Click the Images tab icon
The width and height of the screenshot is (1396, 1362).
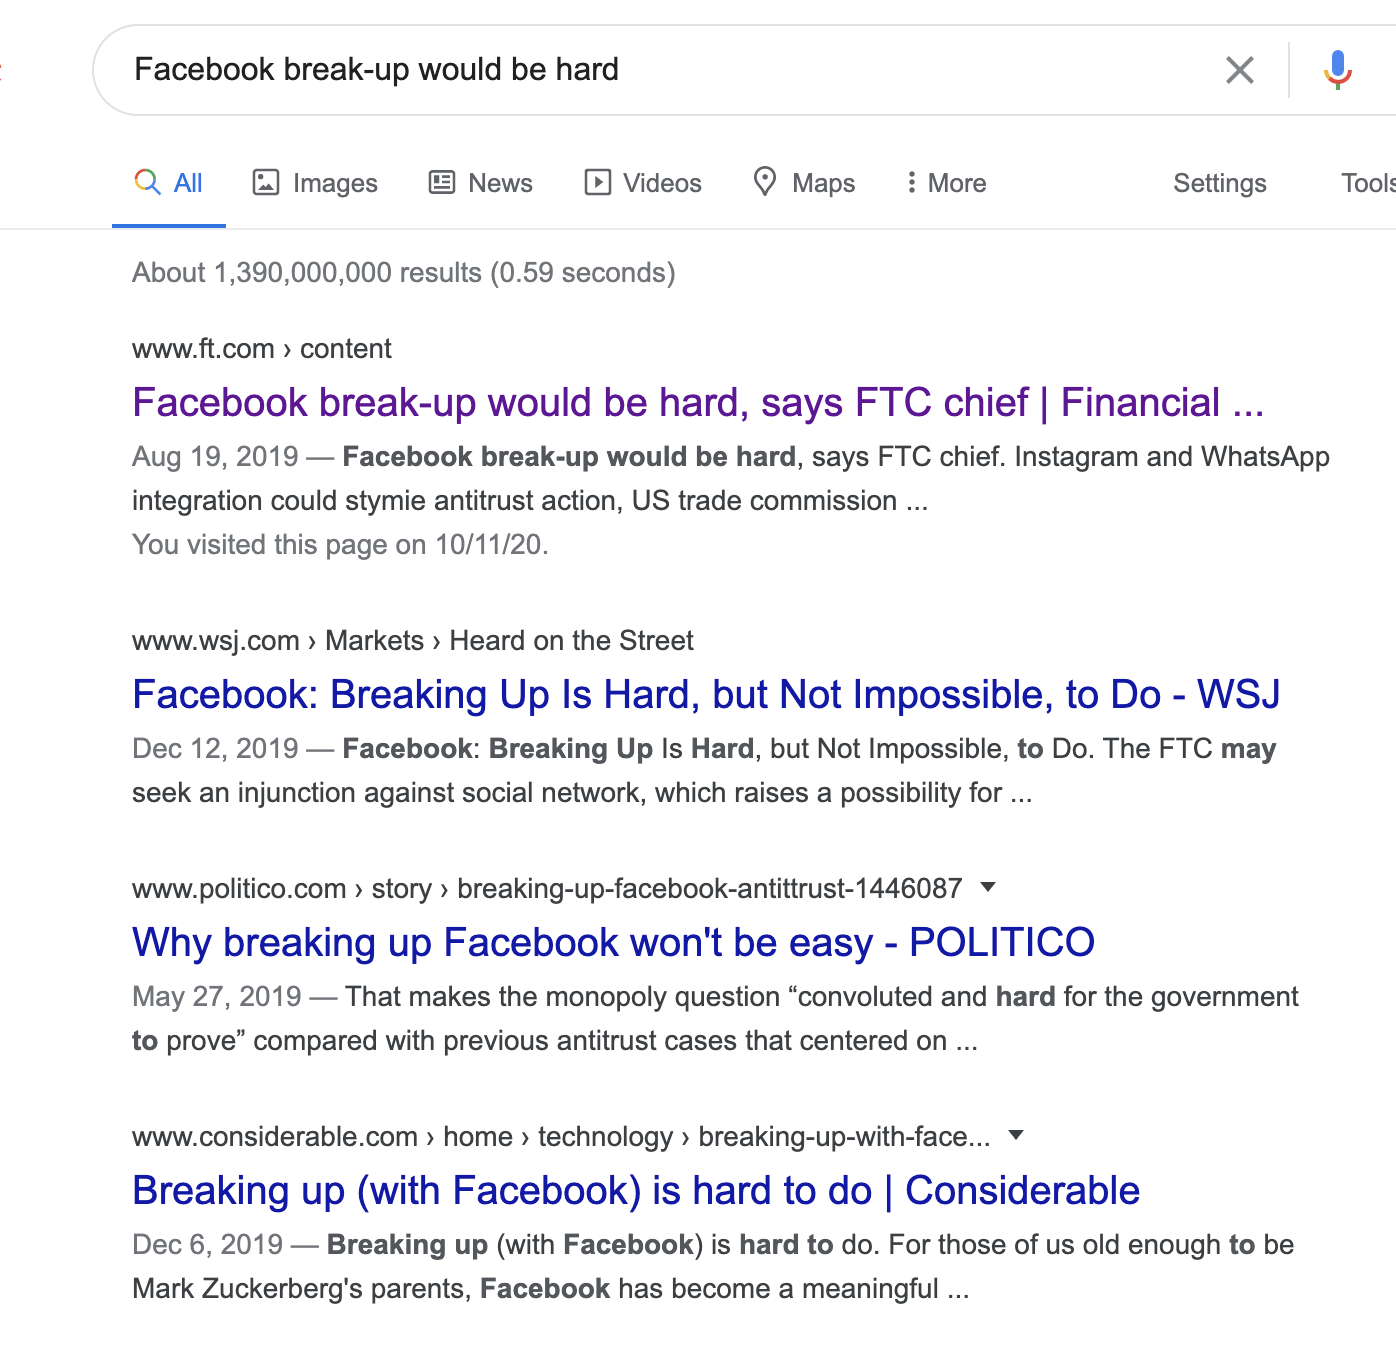pyautogui.click(x=266, y=182)
